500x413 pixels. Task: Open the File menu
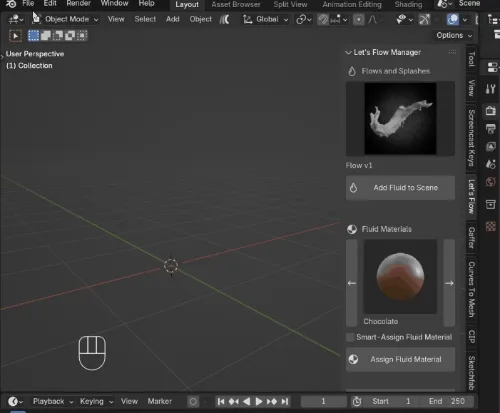28,3
